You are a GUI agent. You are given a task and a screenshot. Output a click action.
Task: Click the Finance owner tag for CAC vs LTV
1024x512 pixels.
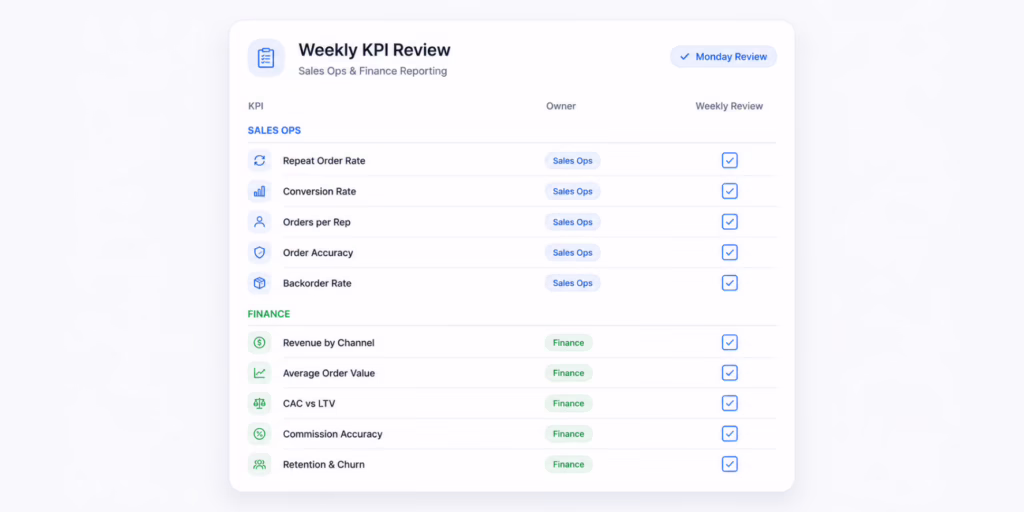point(569,403)
